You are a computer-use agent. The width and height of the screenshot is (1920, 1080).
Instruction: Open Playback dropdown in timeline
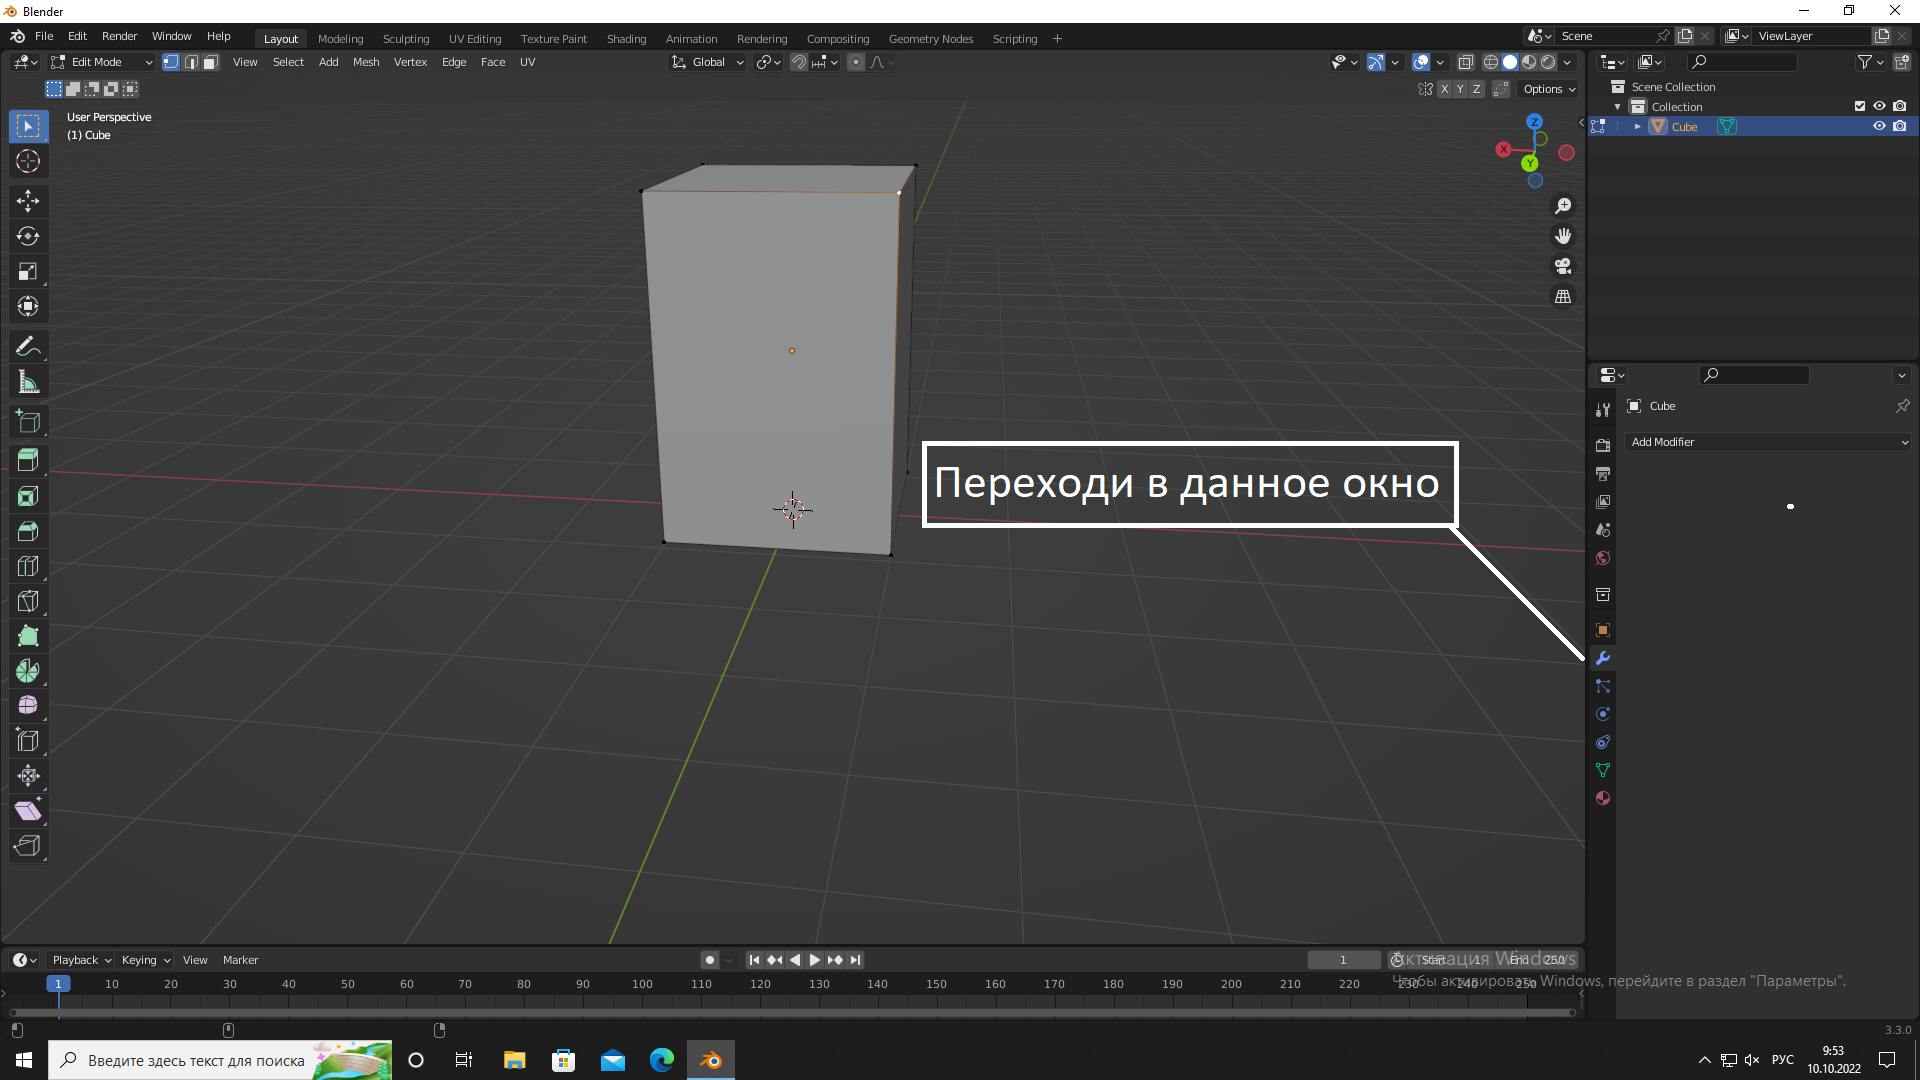[x=80, y=960]
